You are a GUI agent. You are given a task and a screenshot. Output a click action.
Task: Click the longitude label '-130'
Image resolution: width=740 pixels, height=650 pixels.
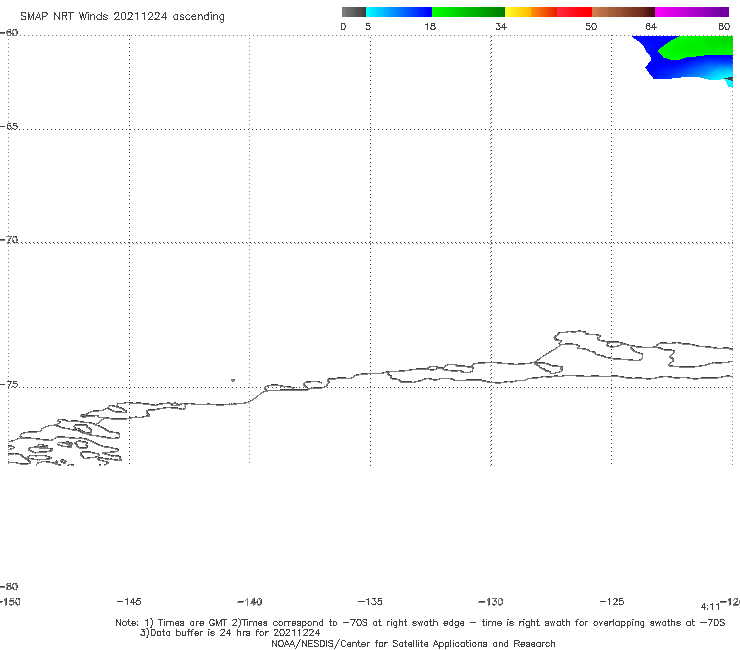491,602
